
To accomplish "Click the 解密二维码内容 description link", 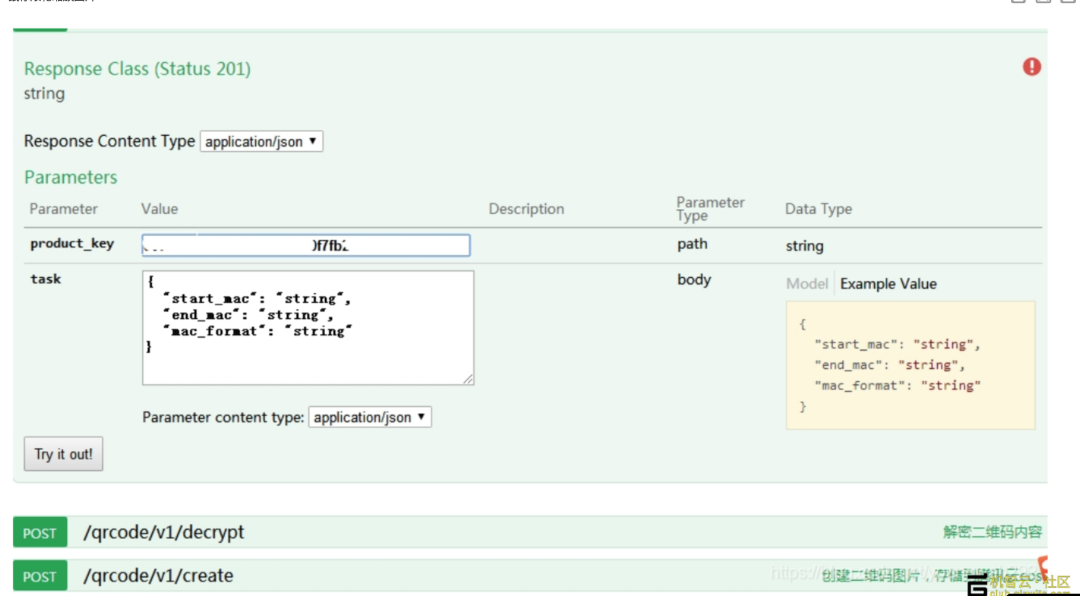I will (x=992, y=532).
